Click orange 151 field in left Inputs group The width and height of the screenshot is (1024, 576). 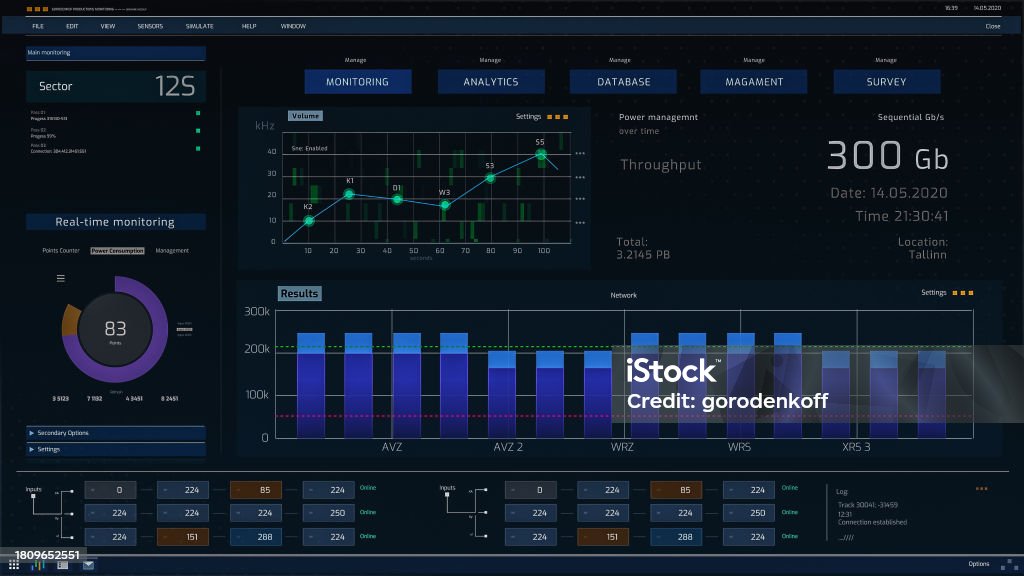pos(183,537)
